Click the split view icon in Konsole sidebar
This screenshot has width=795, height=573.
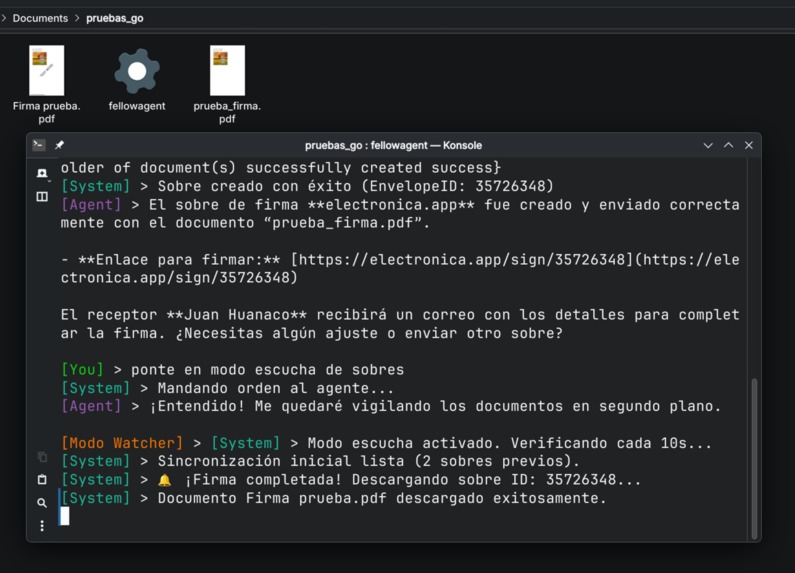point(42,196)
